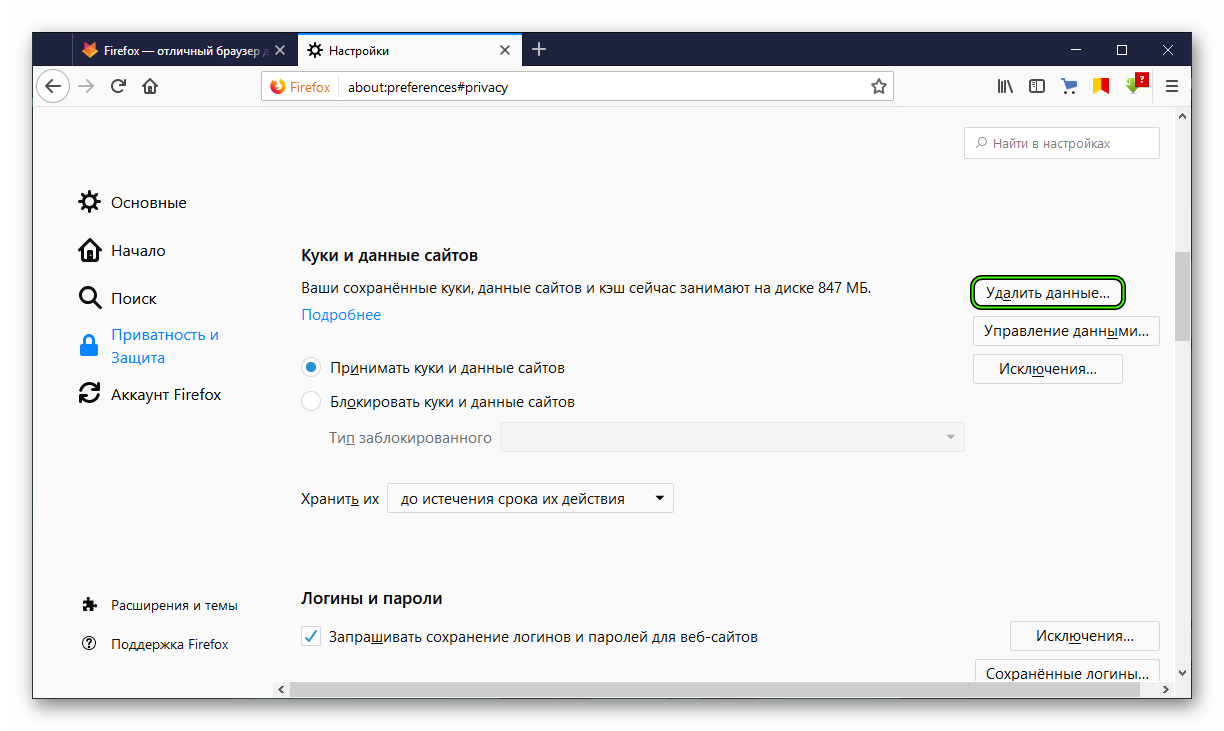The width and height of the screenshot is (1224, 731).
Task: Select Блокировать куки и данные сайтов radio
Action: tap(311, 402)
